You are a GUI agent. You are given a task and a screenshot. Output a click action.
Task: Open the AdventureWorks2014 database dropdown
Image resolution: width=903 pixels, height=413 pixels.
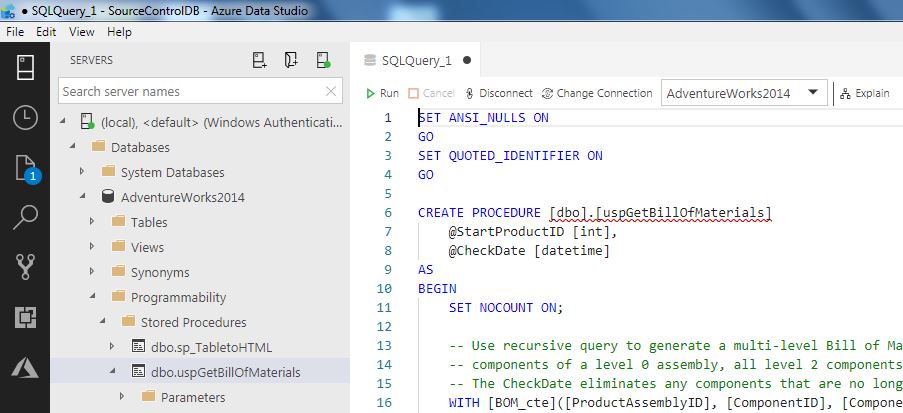pyautogui.click(x=743, y=93)
